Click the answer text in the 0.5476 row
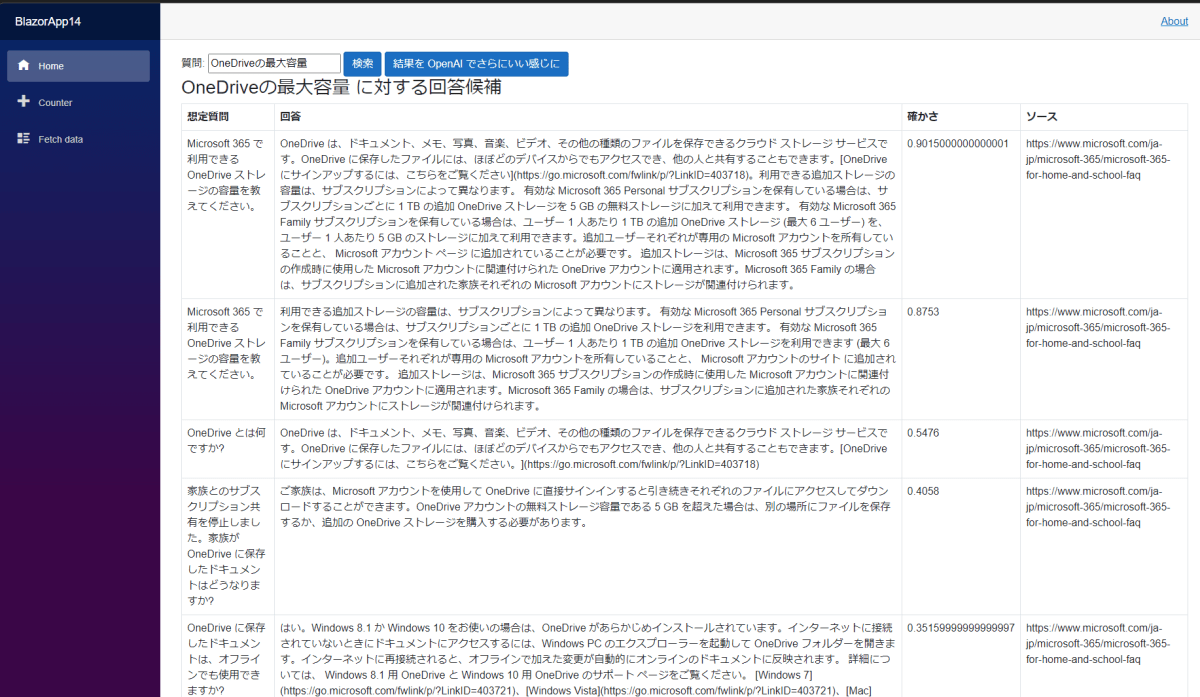Screen dimensions: 1200x697 (x=585, y=449)
